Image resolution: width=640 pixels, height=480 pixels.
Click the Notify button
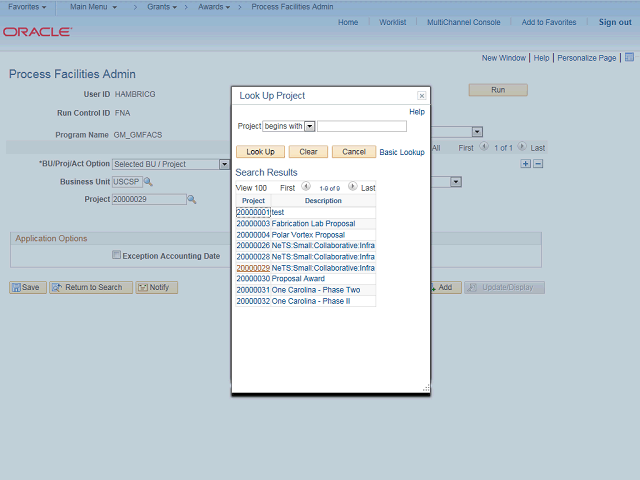tap(157, 287)
